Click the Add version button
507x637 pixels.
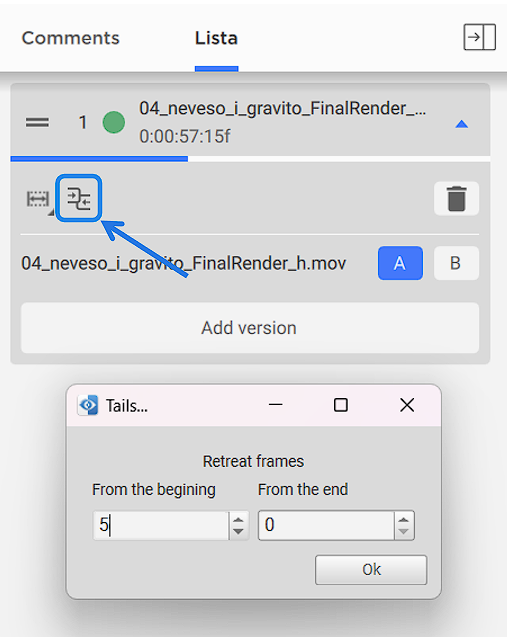point(250,328)
